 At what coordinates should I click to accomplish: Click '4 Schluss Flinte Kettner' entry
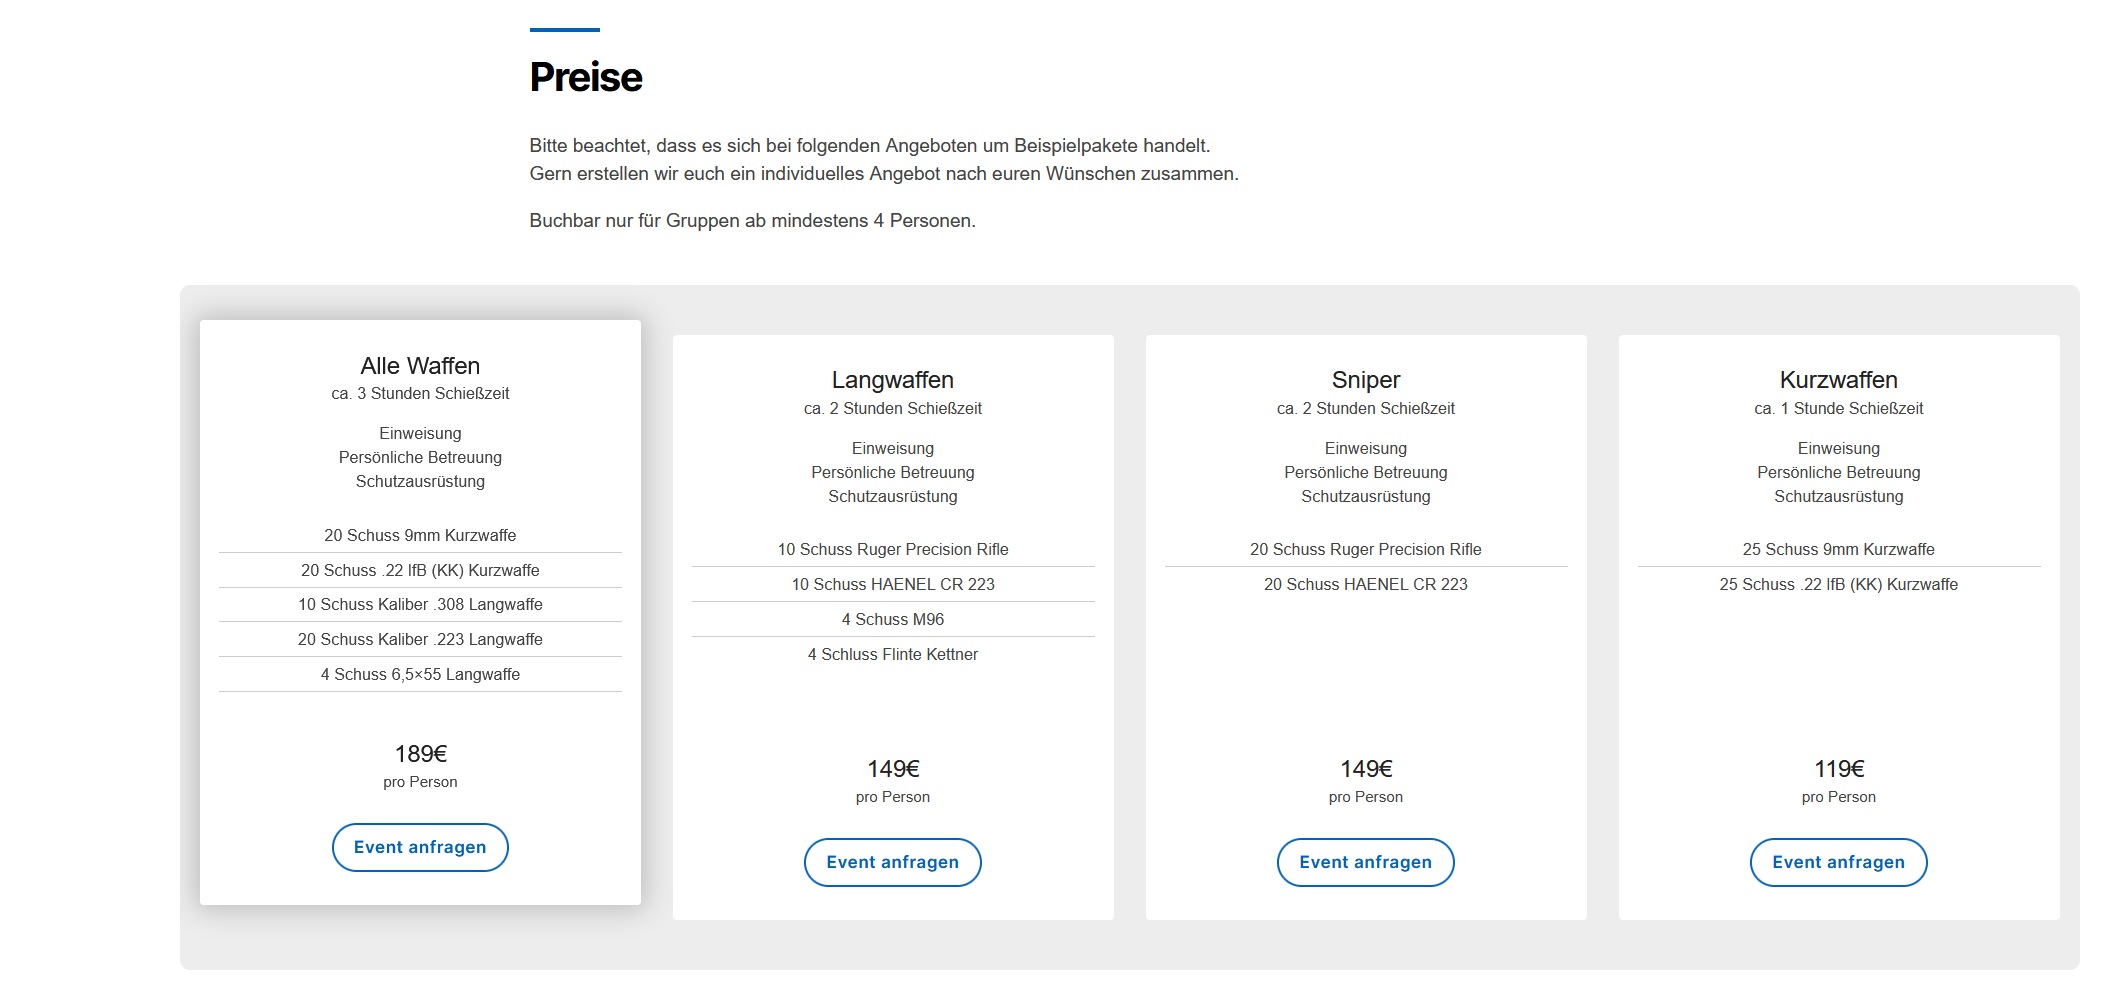892,654
